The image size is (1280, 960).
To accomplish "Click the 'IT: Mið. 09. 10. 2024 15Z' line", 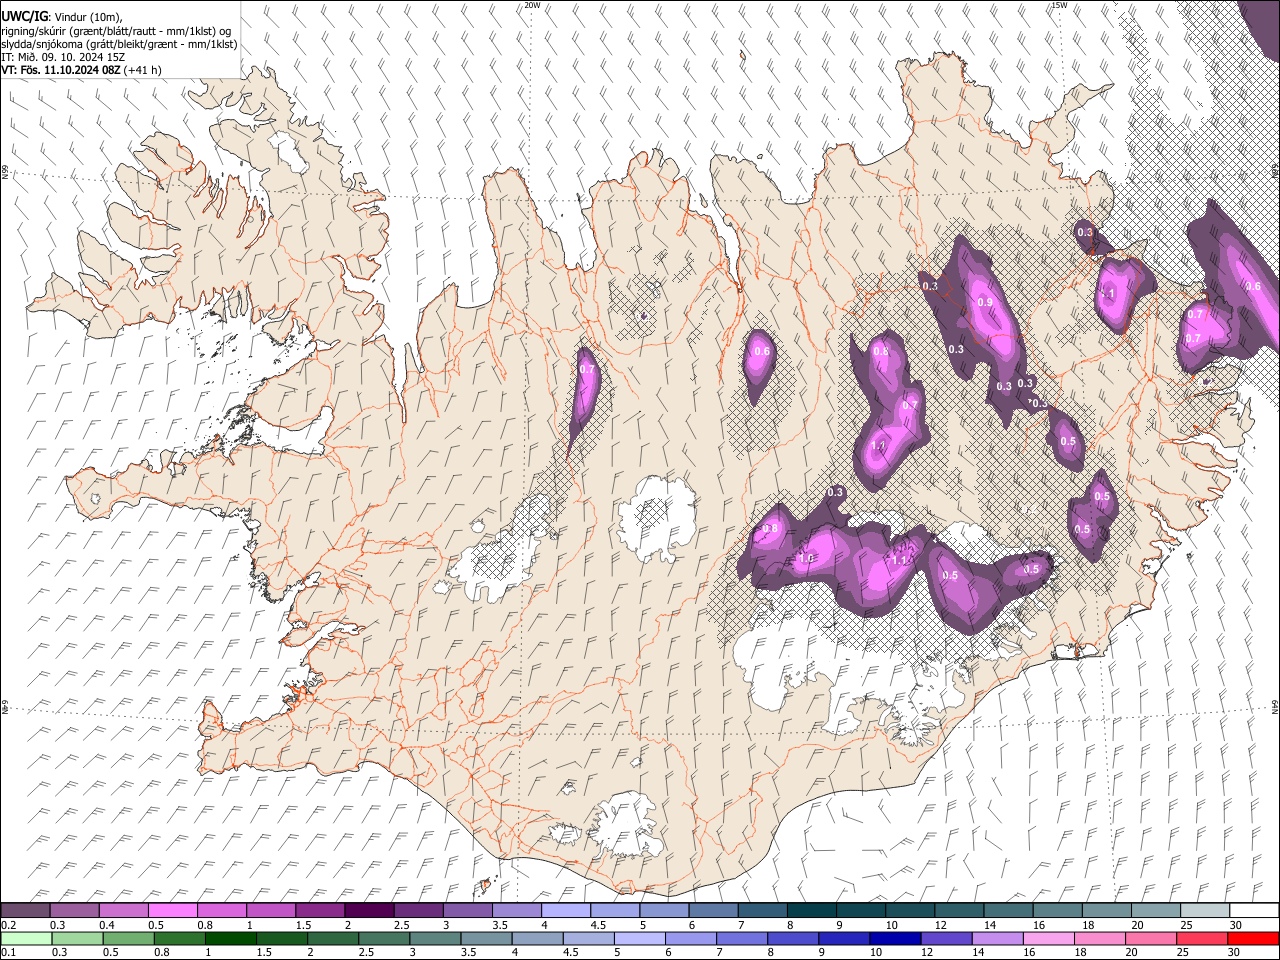I will point(63,57).
